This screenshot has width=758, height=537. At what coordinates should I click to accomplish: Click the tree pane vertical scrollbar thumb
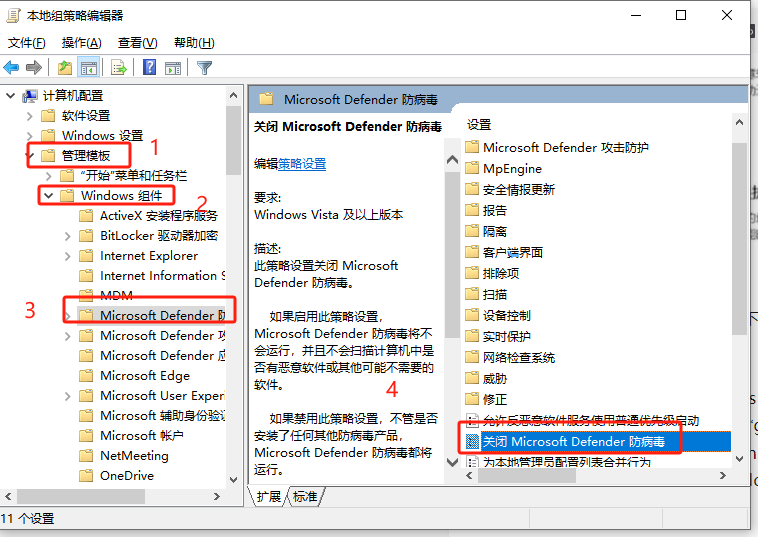[233, 140]
